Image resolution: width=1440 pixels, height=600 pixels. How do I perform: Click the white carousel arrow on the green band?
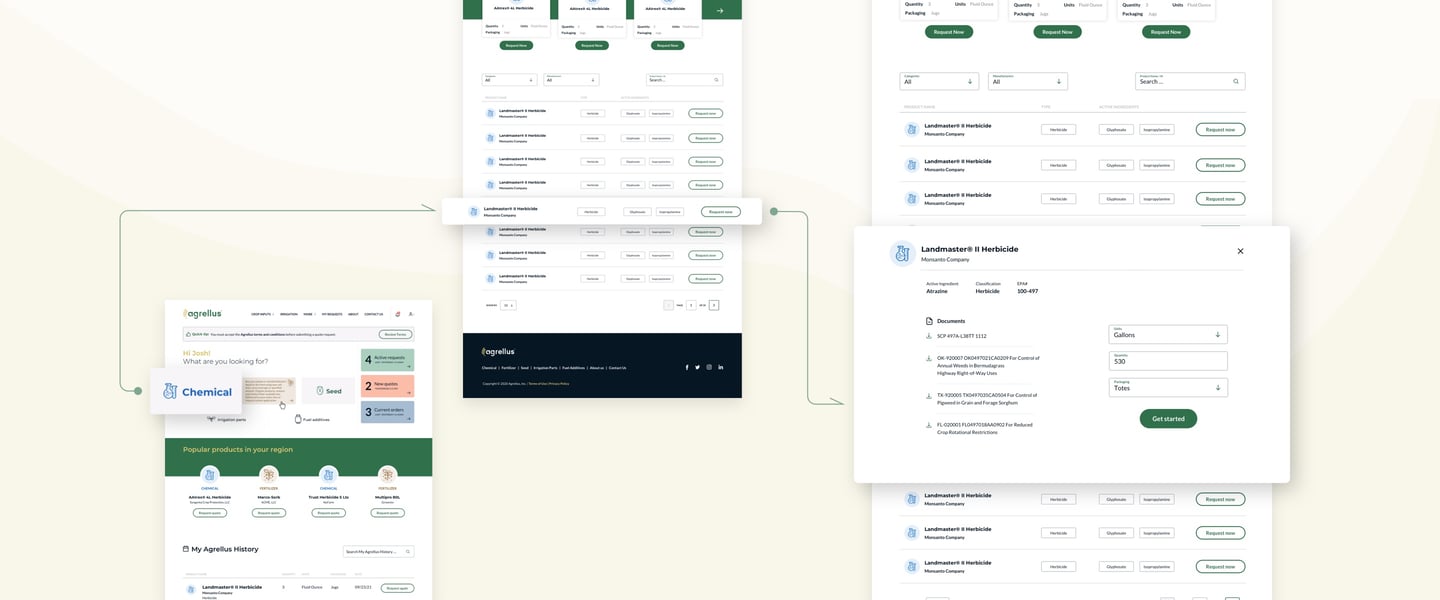coord(720,11)
